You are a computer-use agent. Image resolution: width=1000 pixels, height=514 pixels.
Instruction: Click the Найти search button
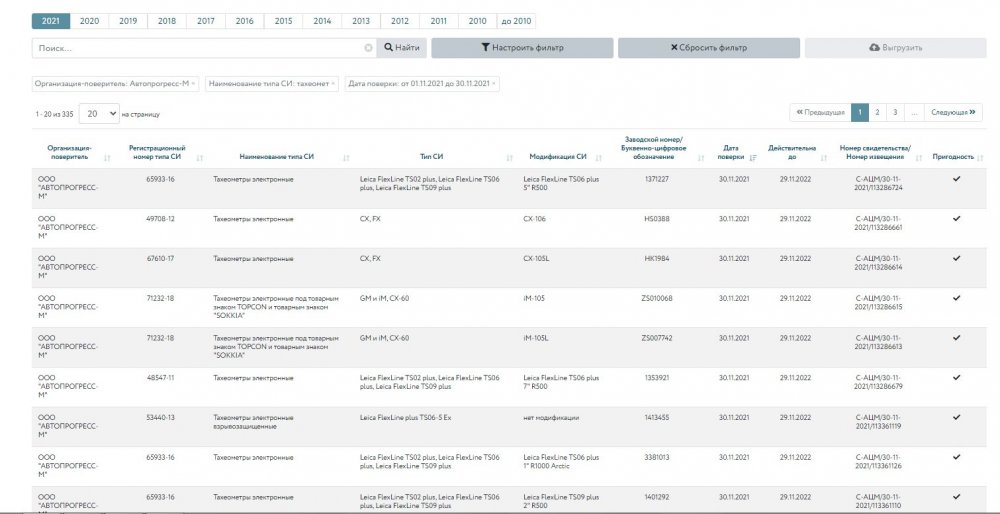[x=401, y=48]
